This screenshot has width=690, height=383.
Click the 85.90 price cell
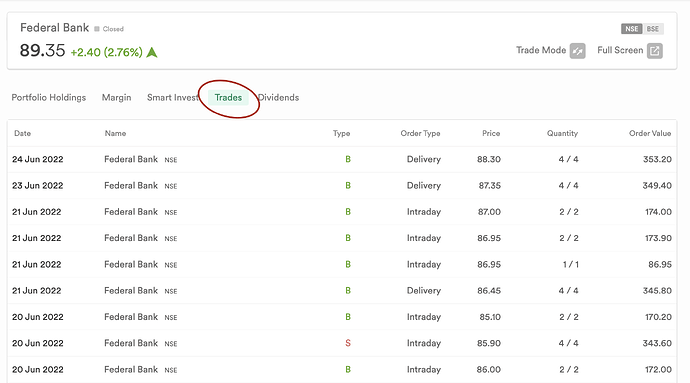pyautogui.click(x=489, y=343)
